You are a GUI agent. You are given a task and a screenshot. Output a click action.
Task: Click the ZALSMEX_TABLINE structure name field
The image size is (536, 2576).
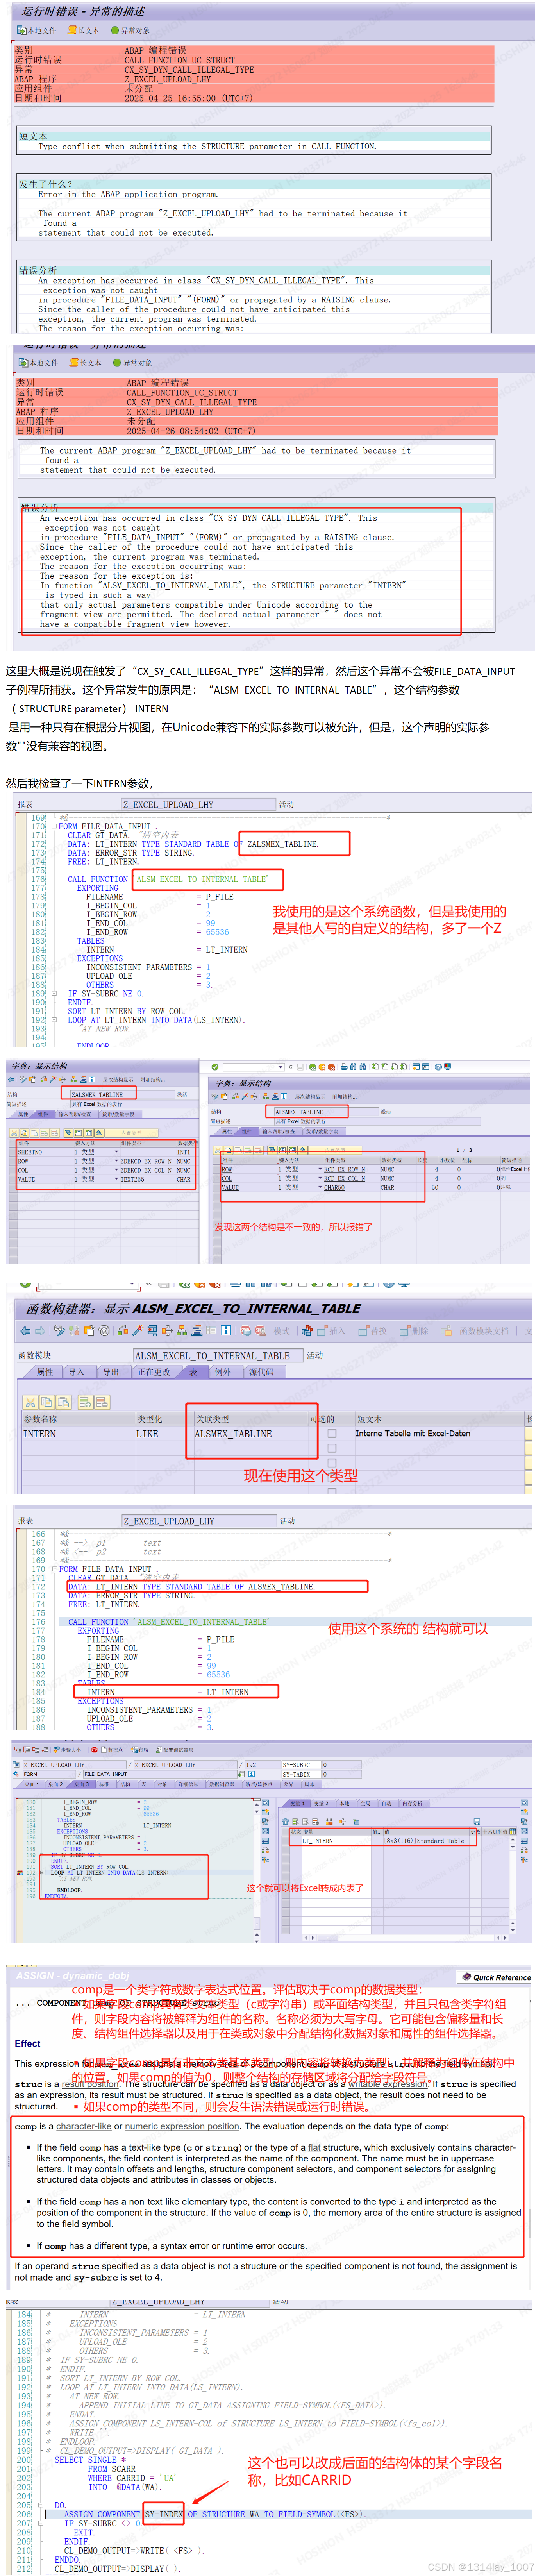point(123,1095)
